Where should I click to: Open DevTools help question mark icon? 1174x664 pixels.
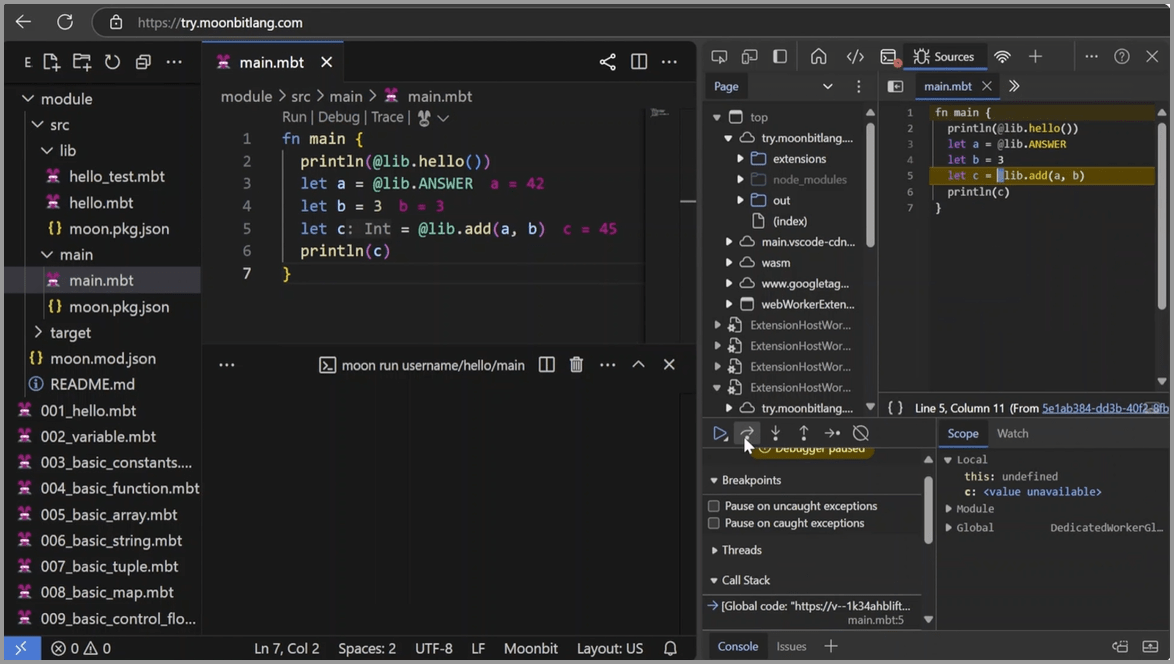[x=1122, y=57]
